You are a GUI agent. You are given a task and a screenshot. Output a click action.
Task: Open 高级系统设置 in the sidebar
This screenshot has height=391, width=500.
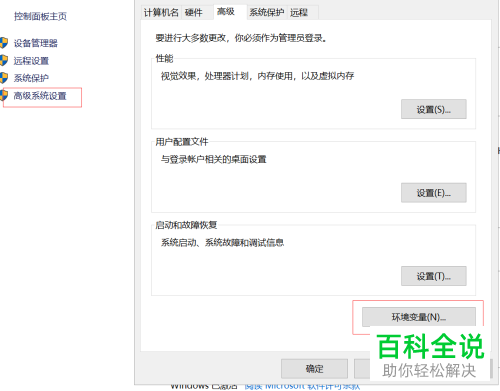(x=40, y=96)
